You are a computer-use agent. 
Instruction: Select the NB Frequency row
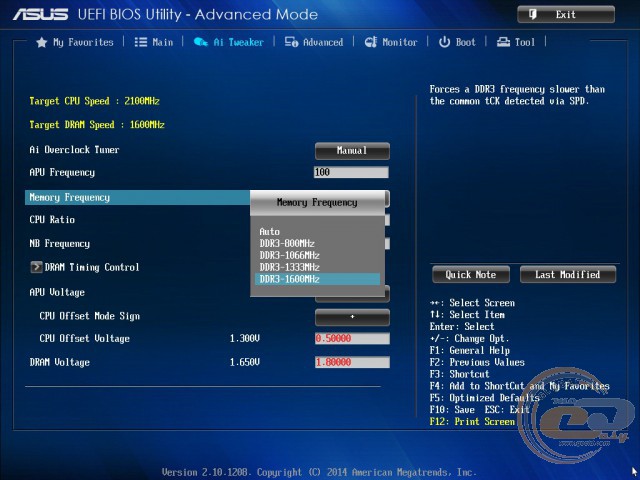pyautogui.click(x=60, y=244)
